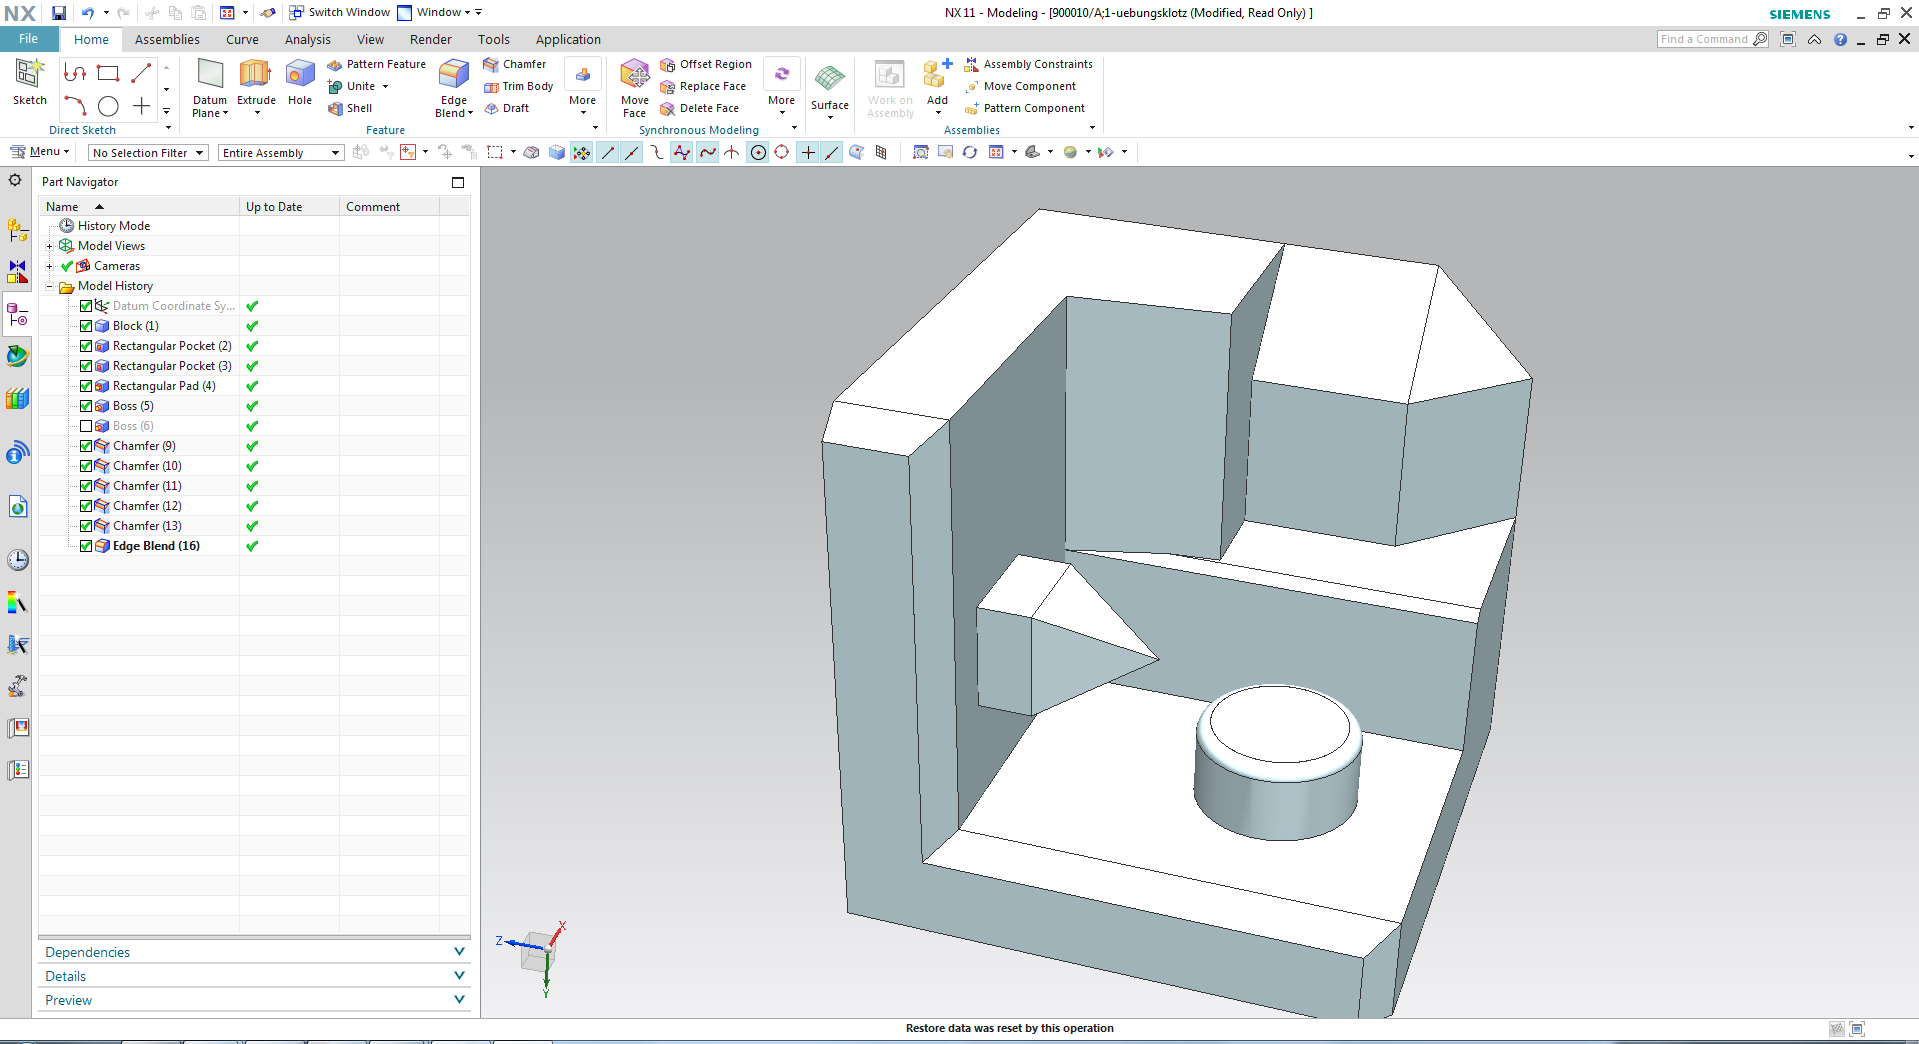Switch to the Application ribbon tab
This screenshot has height=1044, width=1919.
tap(568, 39)
